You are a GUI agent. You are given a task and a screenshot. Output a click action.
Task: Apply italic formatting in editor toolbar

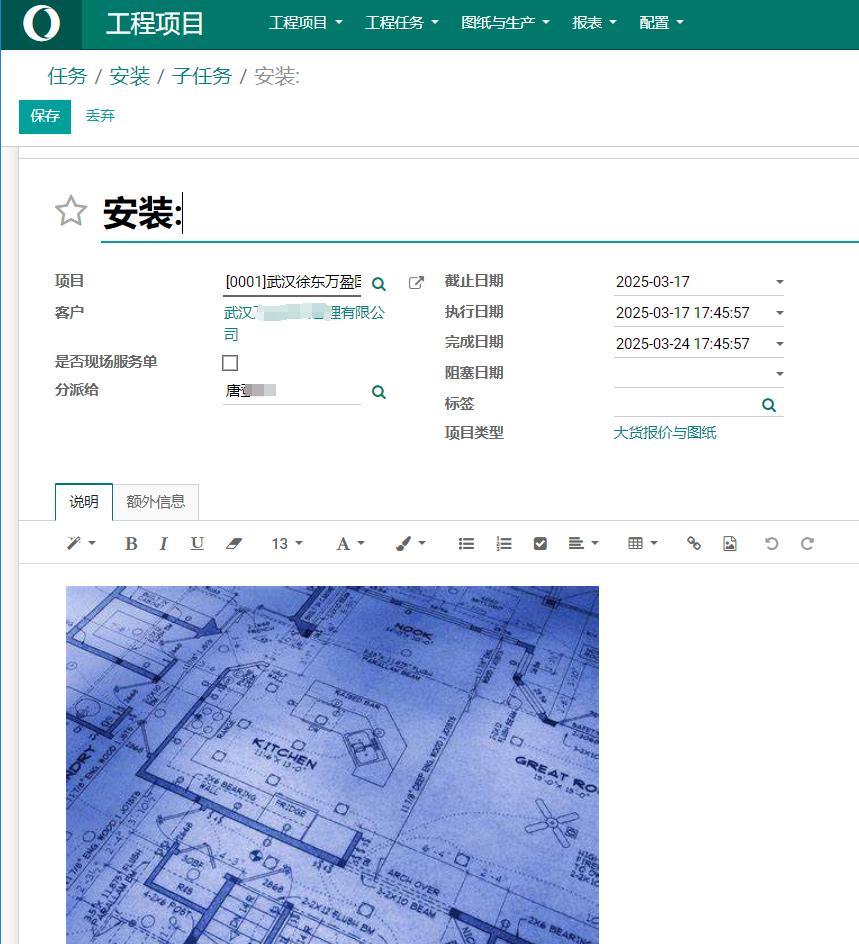(163, 543)
